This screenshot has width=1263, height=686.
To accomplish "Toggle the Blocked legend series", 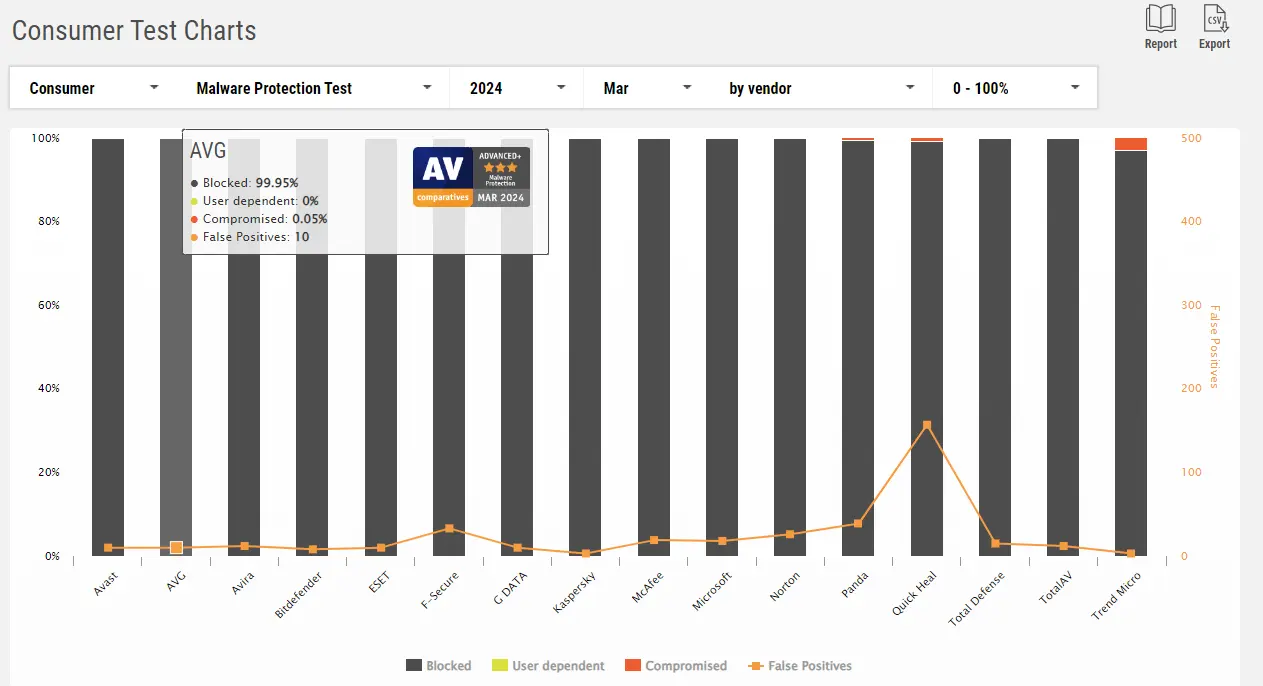I will (x=438, y=665).
